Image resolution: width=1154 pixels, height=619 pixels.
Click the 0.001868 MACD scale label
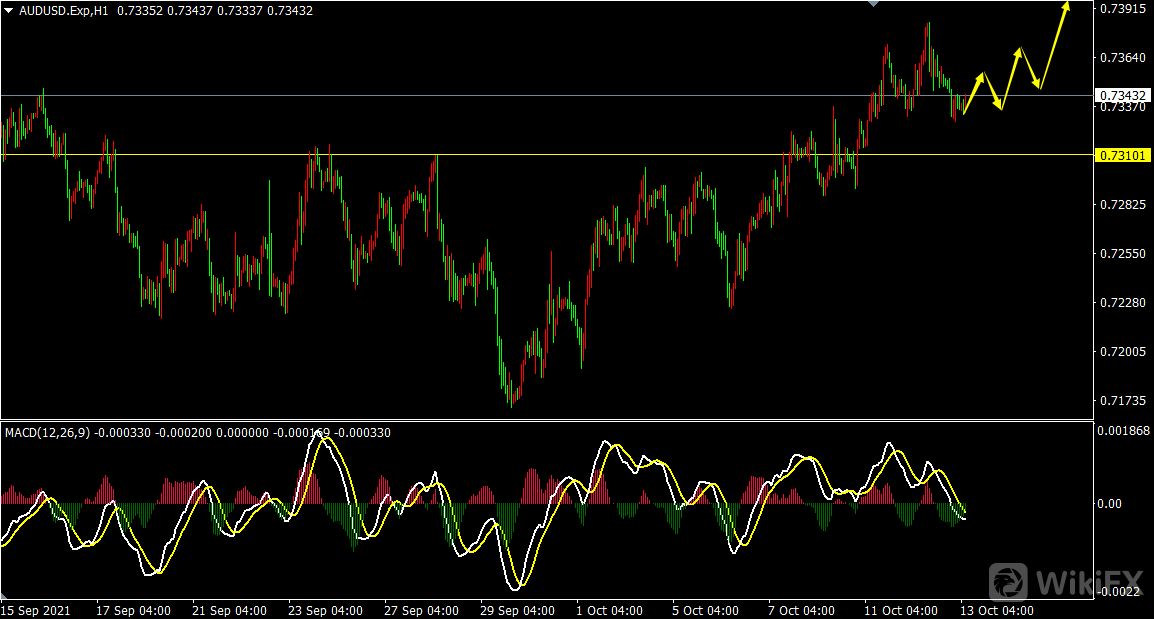(x=1125, y=431)
